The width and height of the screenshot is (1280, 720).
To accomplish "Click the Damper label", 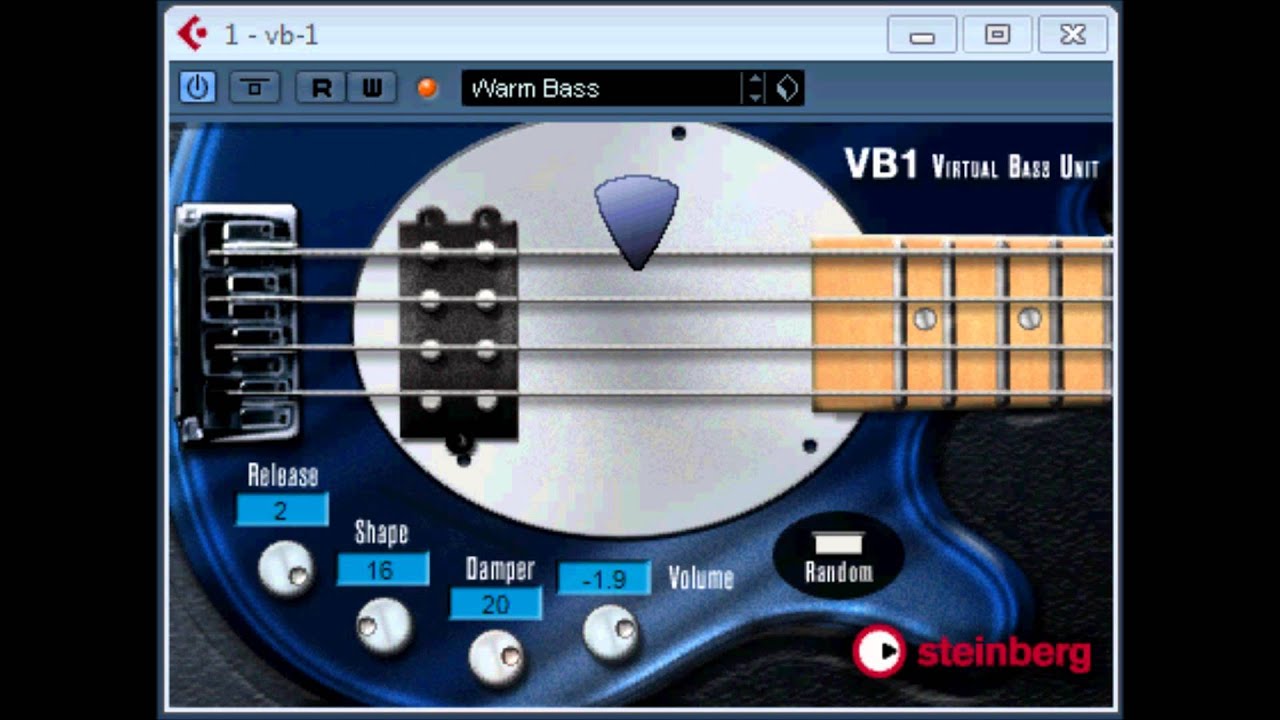I will point(500,569).
